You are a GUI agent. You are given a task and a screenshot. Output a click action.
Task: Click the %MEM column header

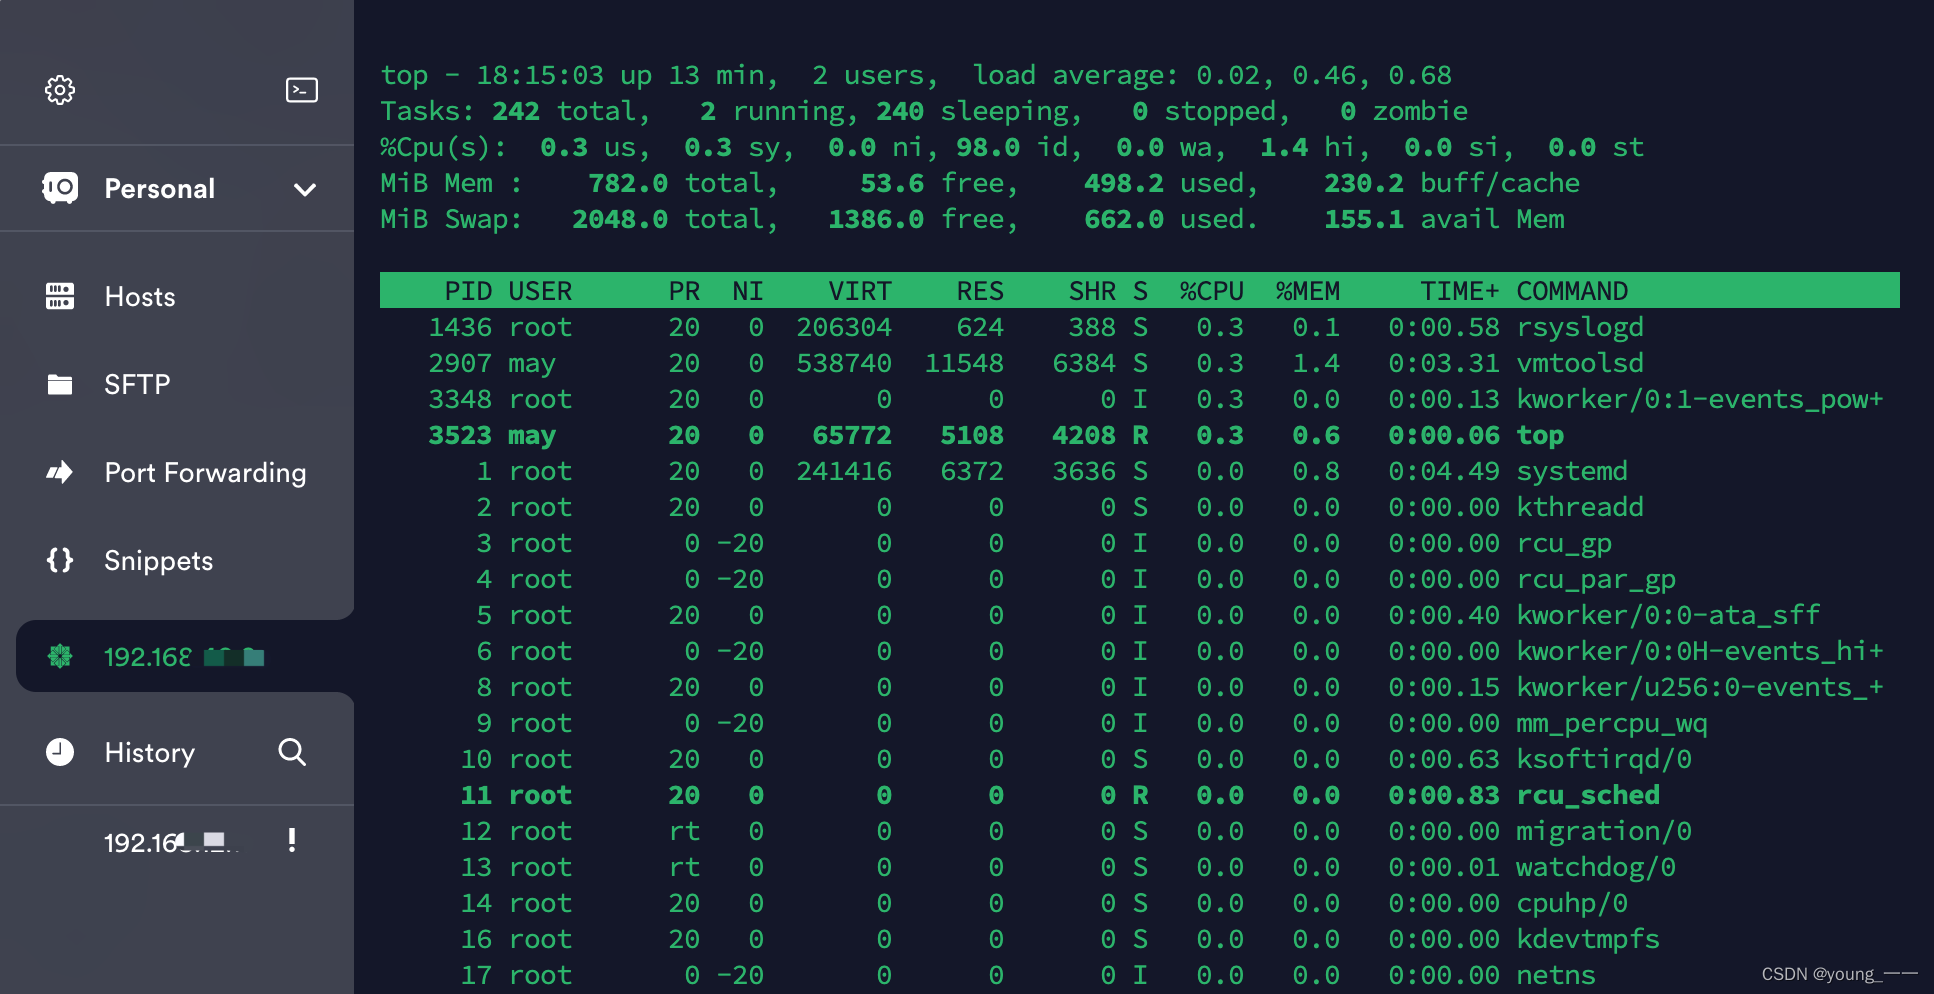pyautogui.click(x=1307, y=291)
